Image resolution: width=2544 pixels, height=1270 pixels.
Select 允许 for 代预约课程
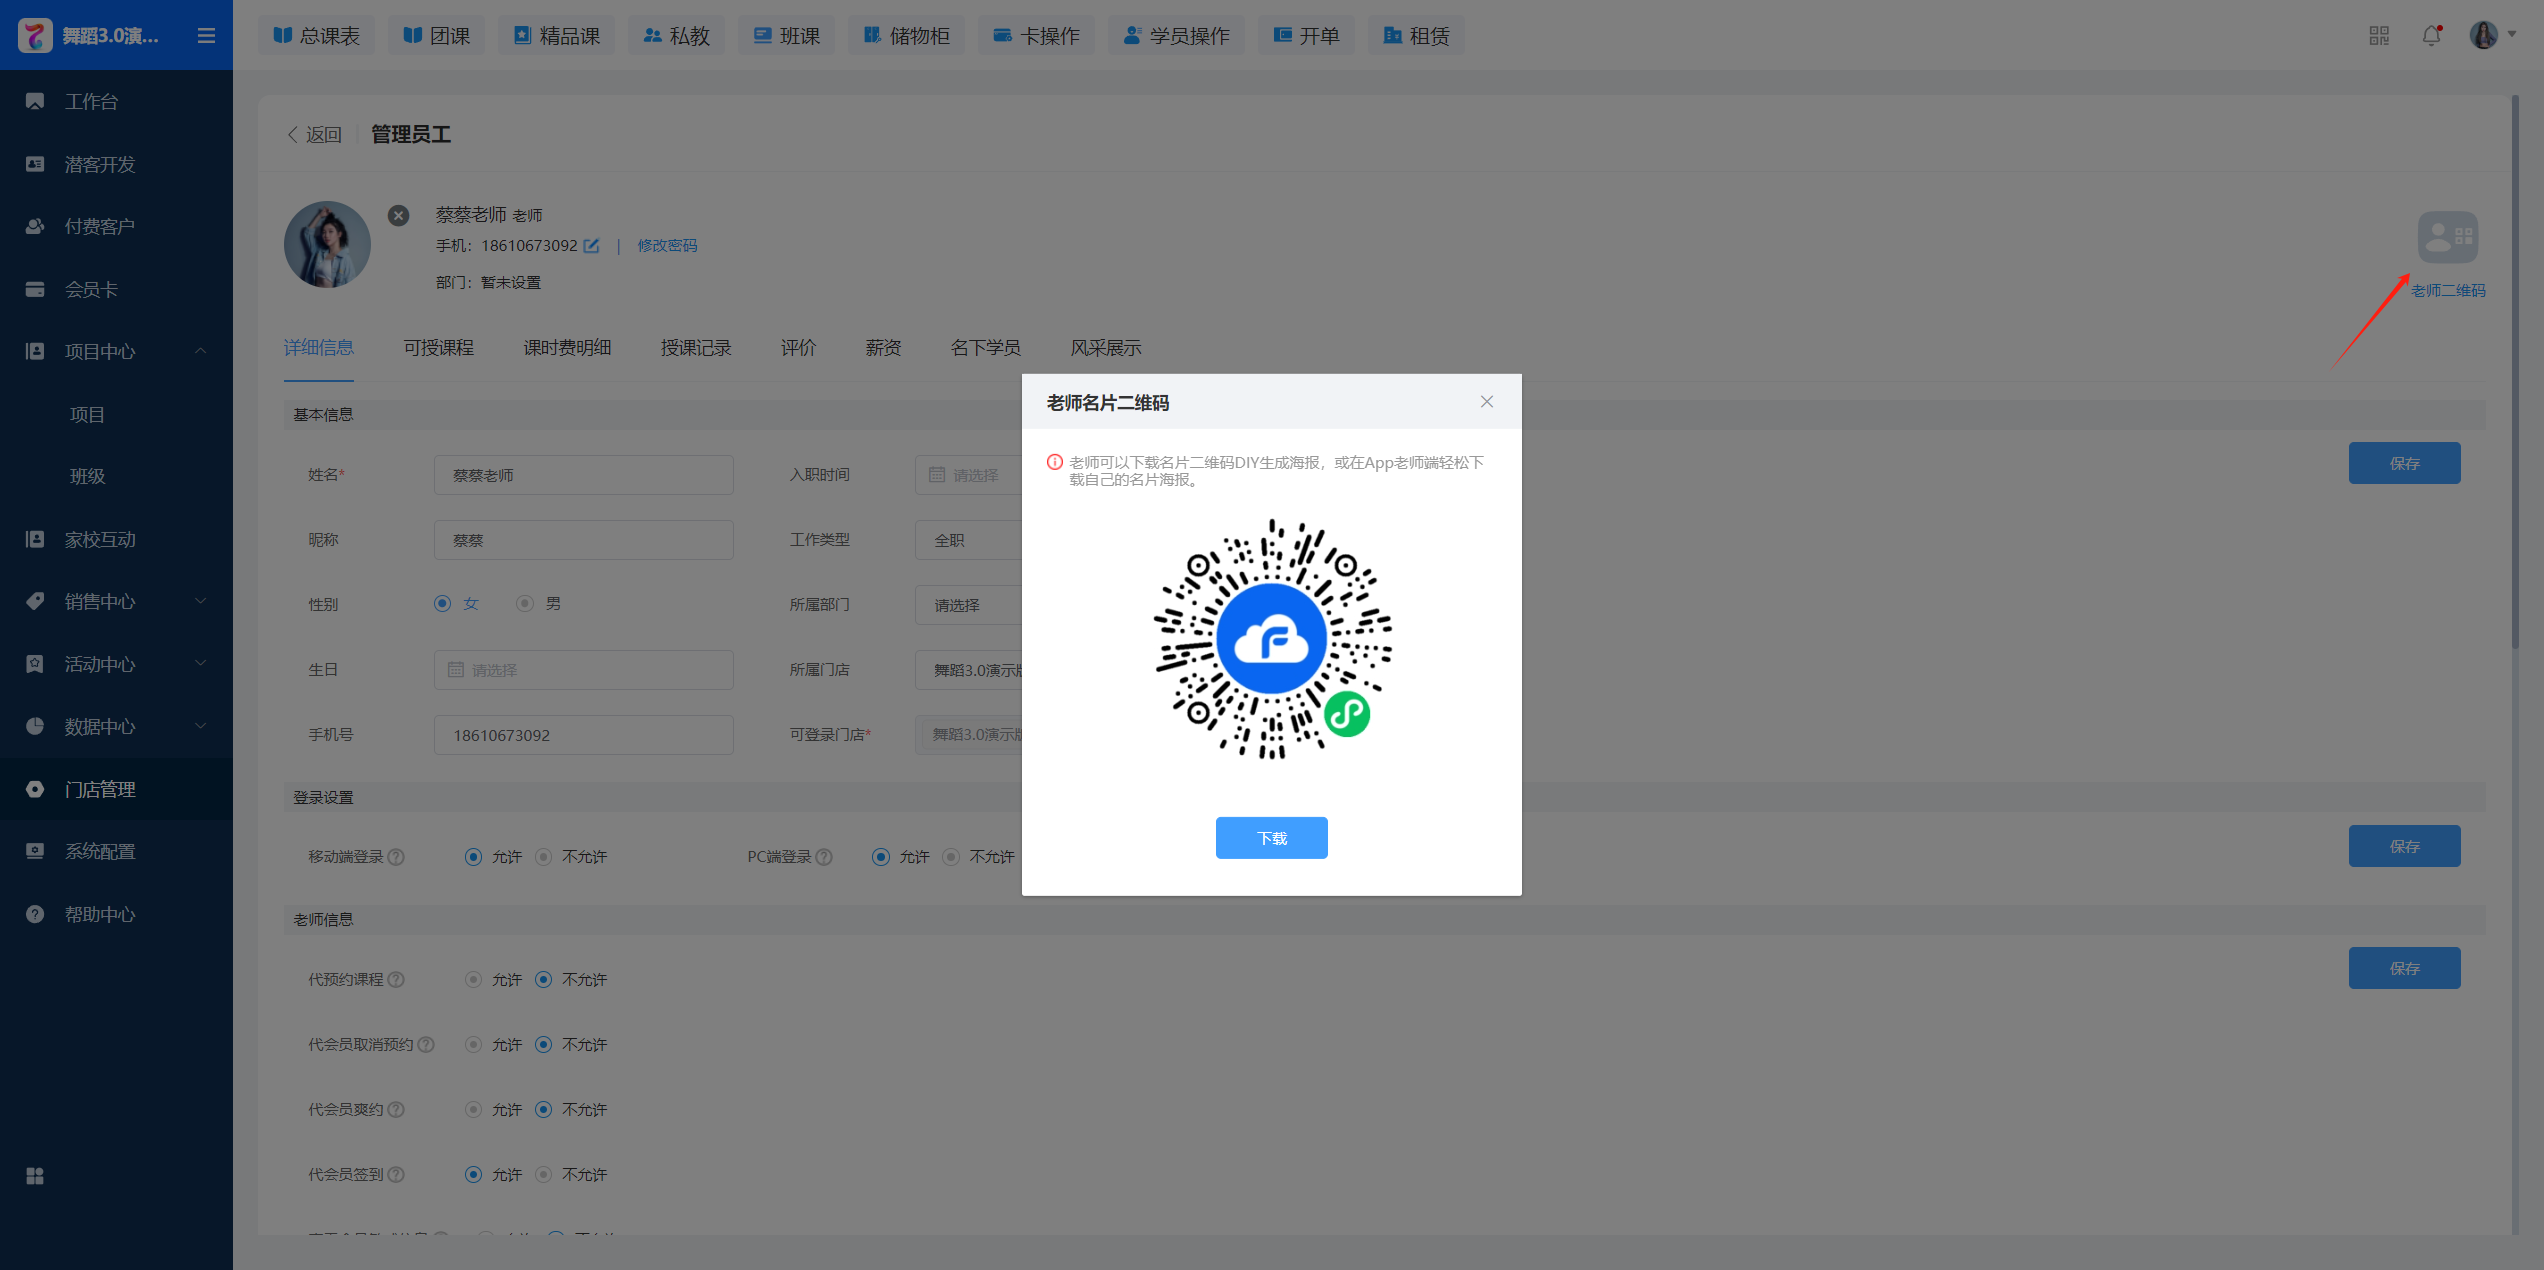point(473,980)
